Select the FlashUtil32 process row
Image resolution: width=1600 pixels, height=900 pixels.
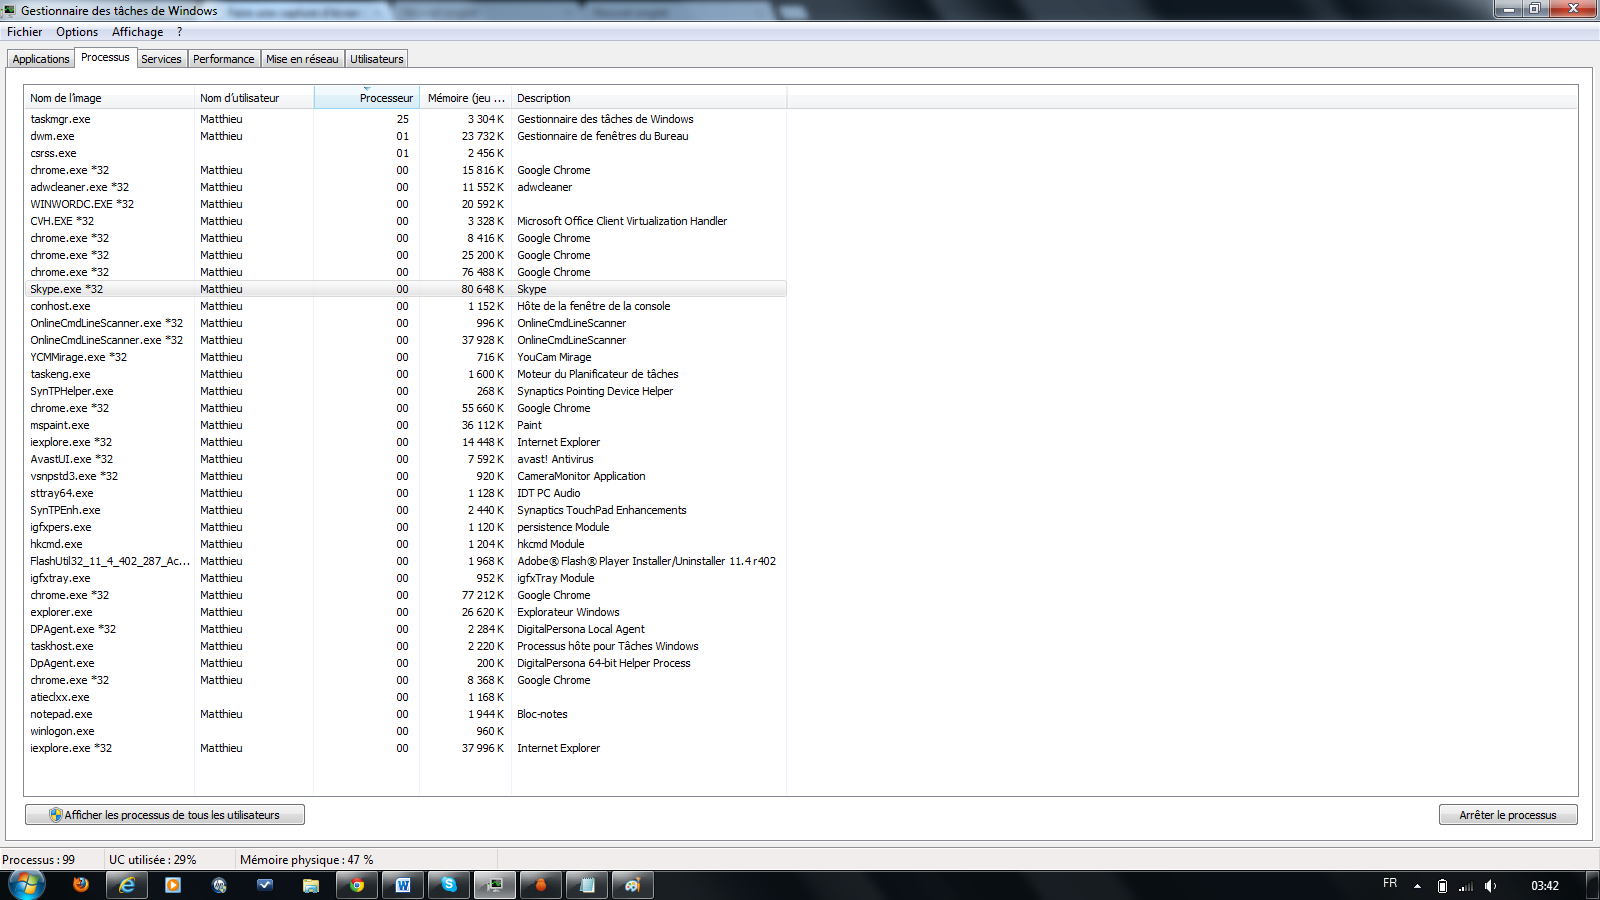[x=406, y=561]
